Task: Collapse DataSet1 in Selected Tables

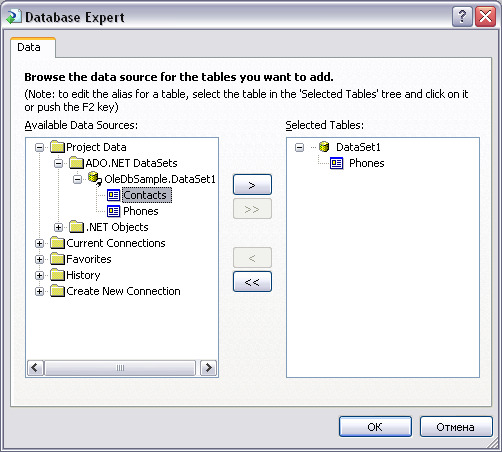Action: coord(299,147)
